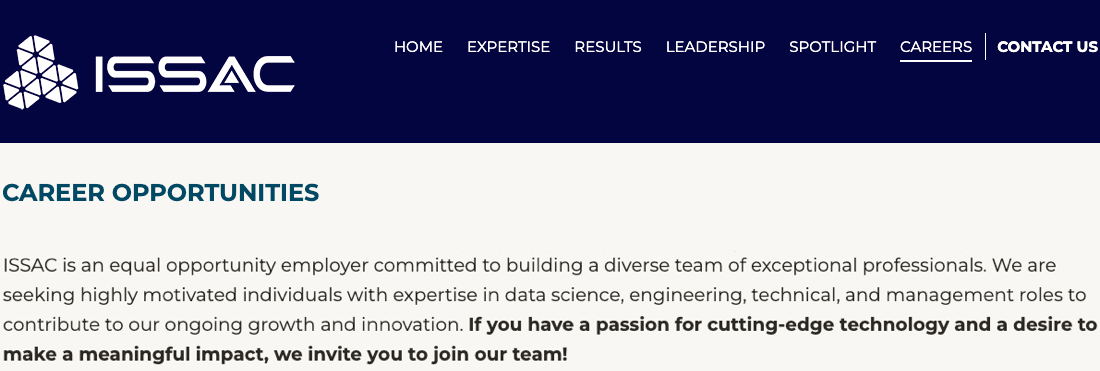Select SPOTLIGHT in the navigation bar
The image size is (1100, 371).
click(832, 47)
